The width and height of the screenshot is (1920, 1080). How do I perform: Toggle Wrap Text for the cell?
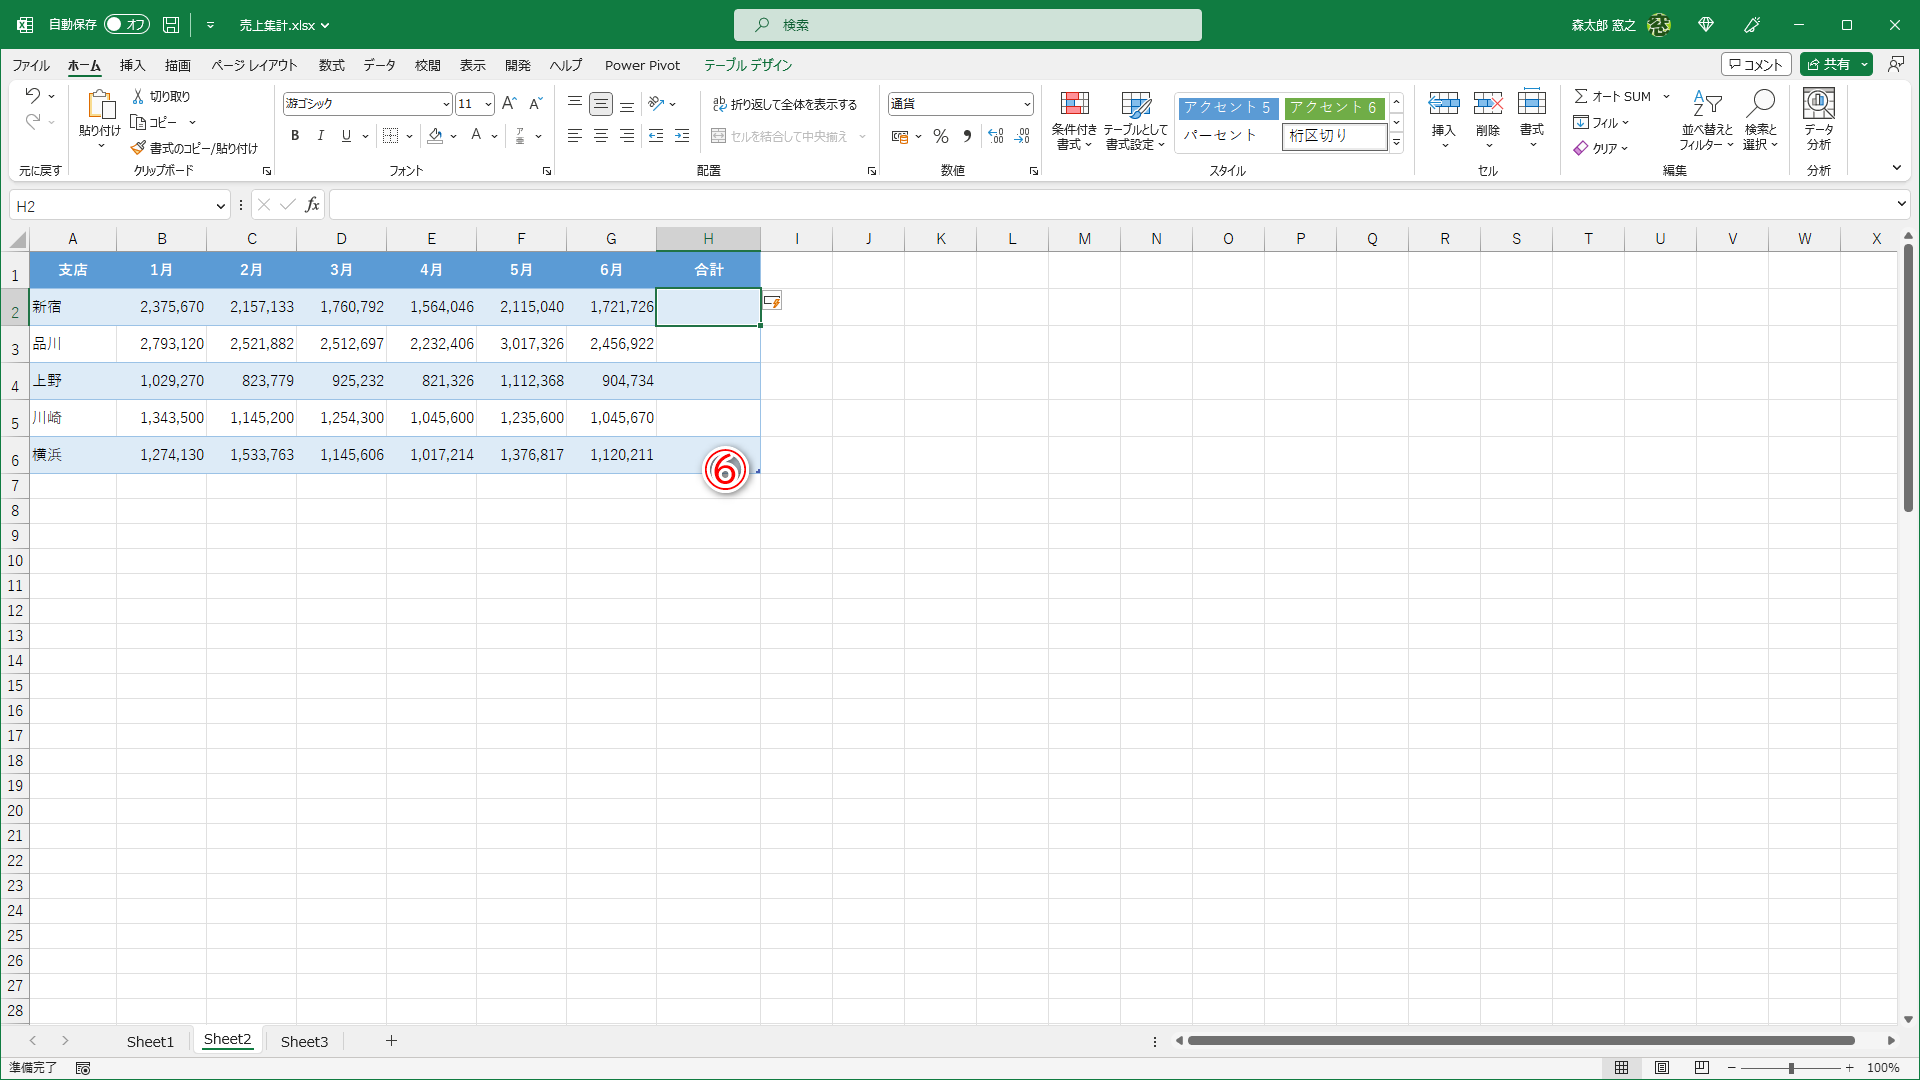point(785,104)
